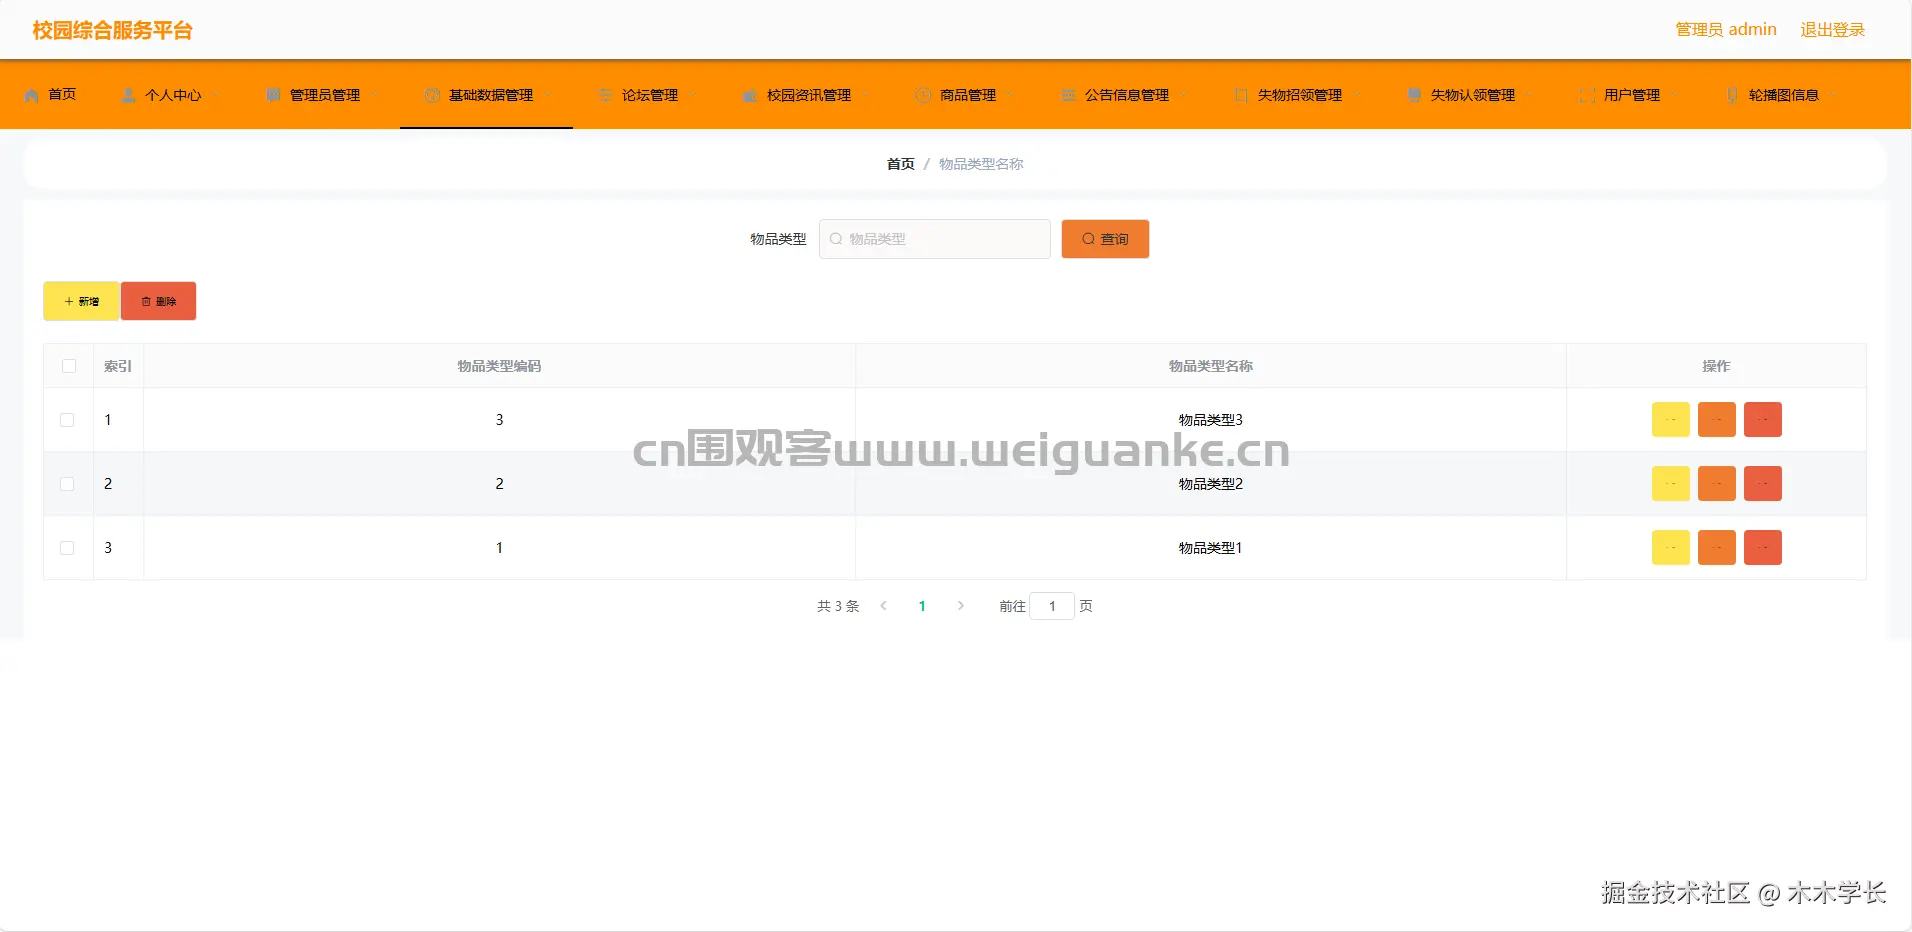Click the red action button for 物品类型2
Screen dimensions: 1912x932
click(x=1762, y=484)
